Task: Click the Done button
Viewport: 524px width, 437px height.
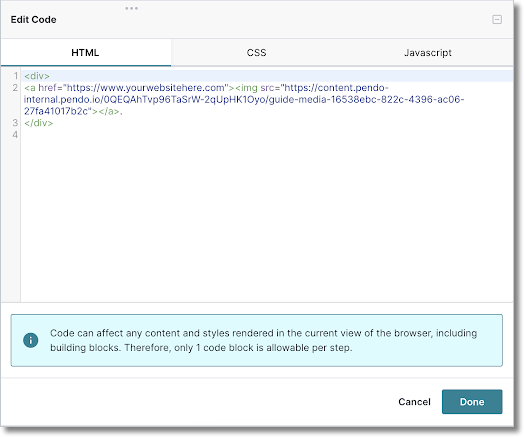Action: coord(472,402)
